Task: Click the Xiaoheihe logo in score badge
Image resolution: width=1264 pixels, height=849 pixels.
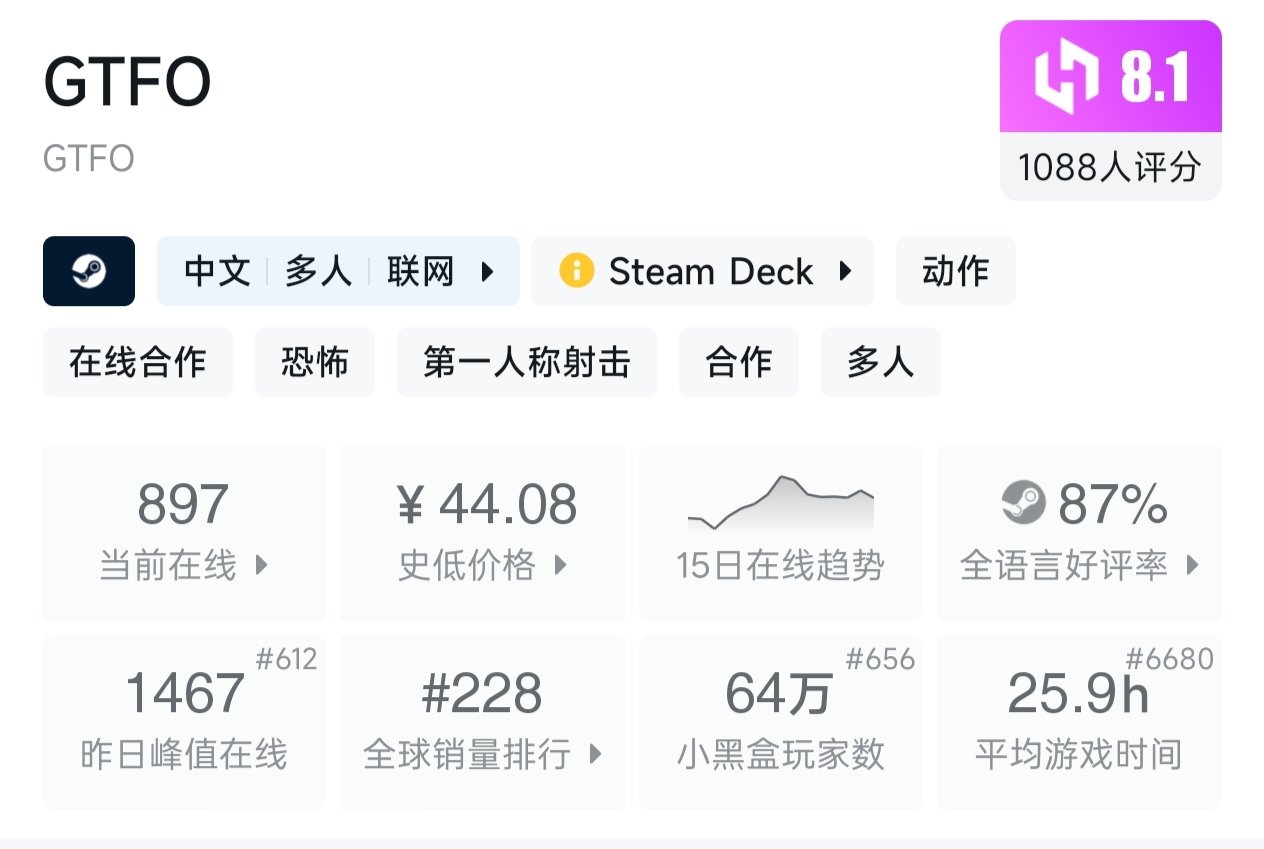Action: tap(1066, 79)
